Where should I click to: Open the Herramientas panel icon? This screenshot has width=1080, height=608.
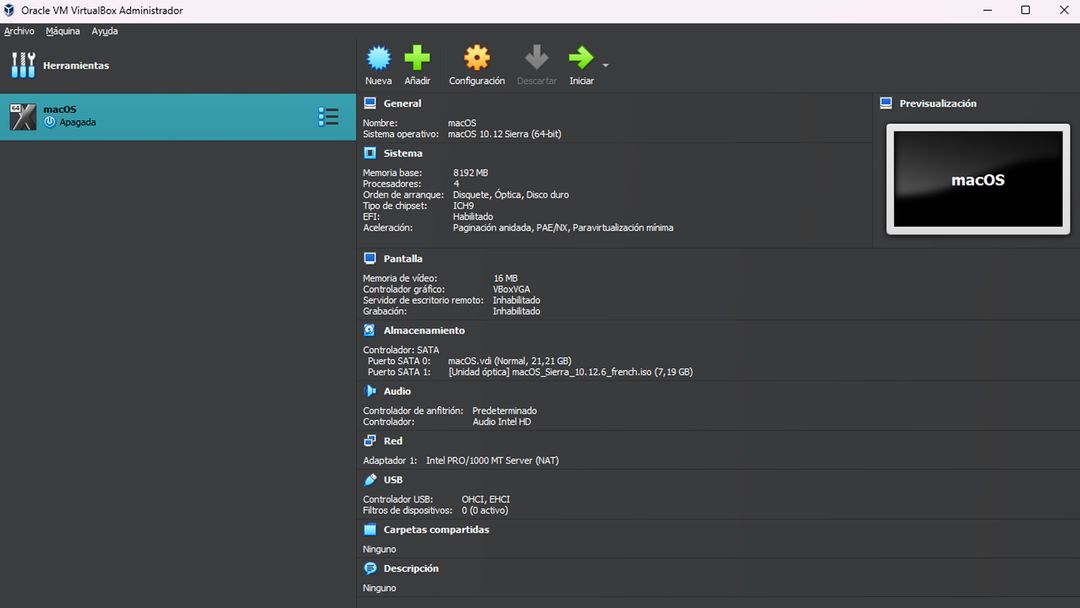click(x=21, y=64)
